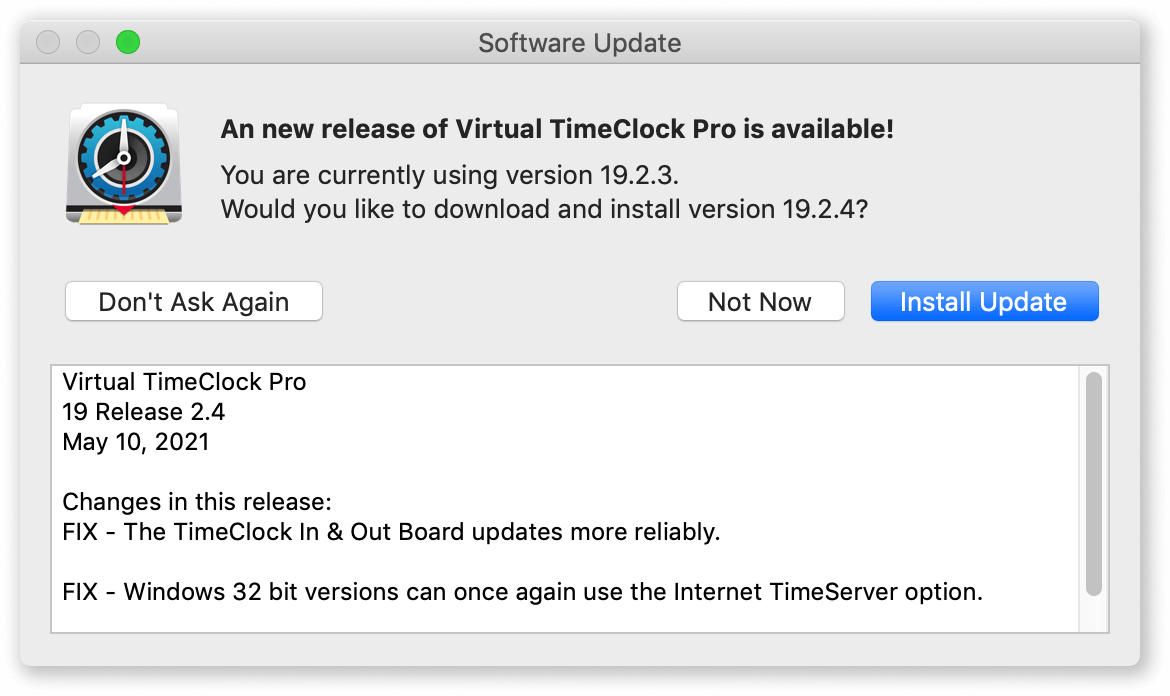
Task: Click the scrollbar track beneath the thumb
Action: click(1093, 614)
